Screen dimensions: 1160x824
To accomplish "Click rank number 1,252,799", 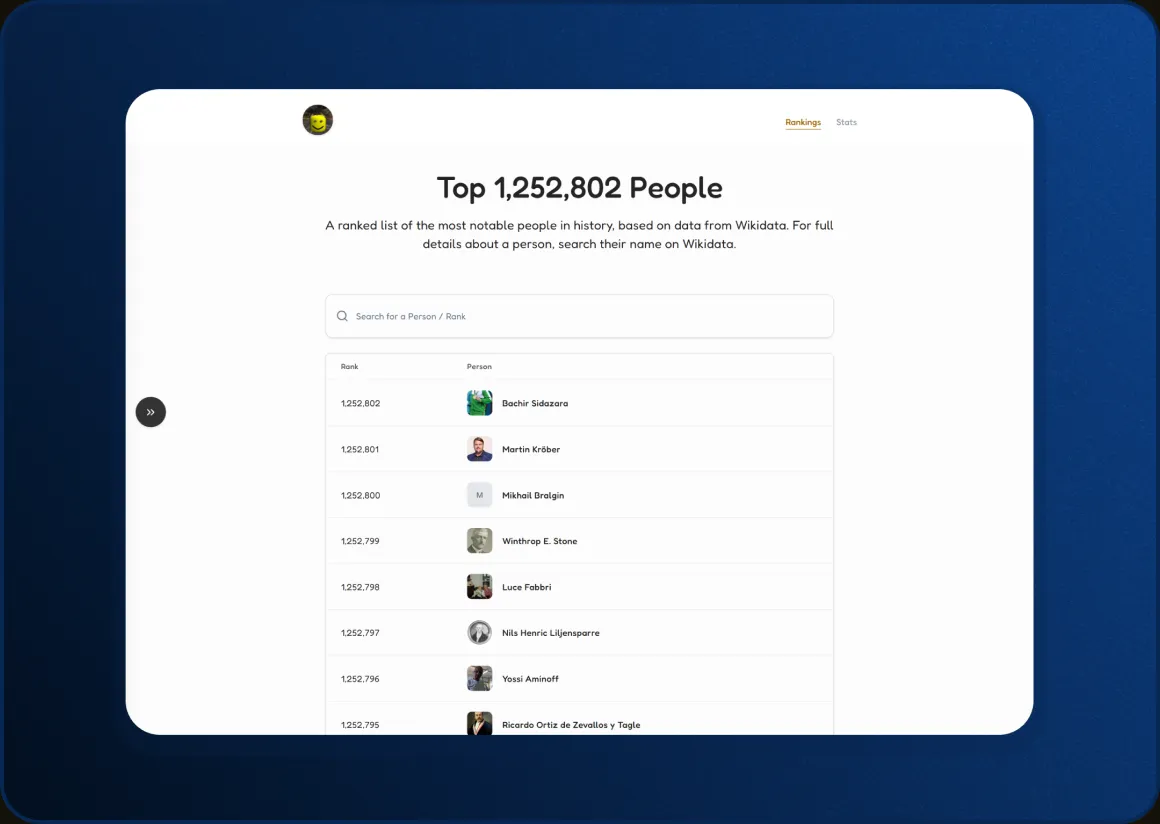I will pos(360,541).
